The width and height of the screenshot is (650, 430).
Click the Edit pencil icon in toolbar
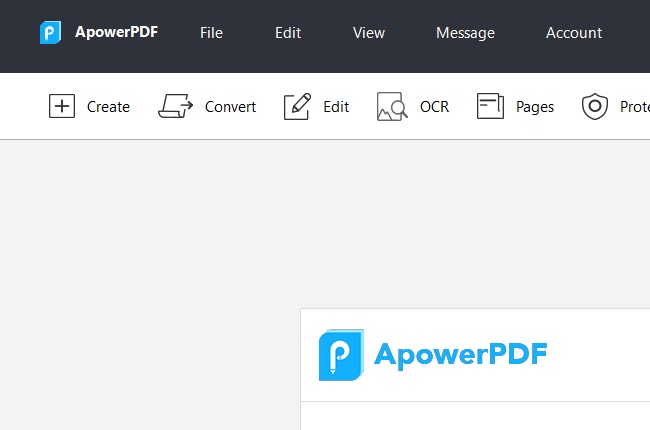(297, 106)
